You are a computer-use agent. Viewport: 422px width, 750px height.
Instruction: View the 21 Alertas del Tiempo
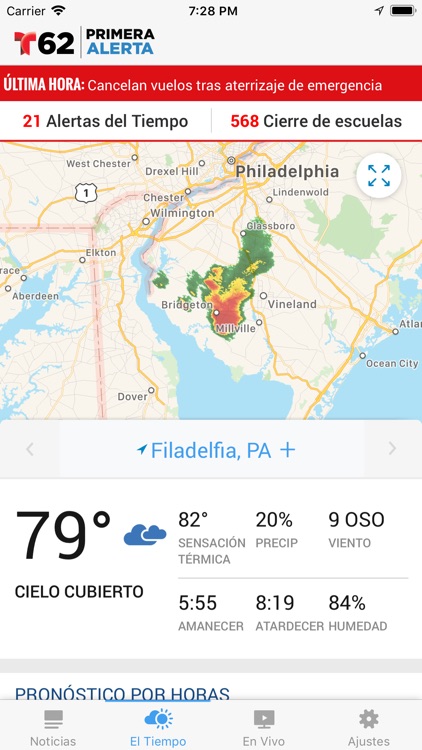pyautogui.click(x=105, y=121)
